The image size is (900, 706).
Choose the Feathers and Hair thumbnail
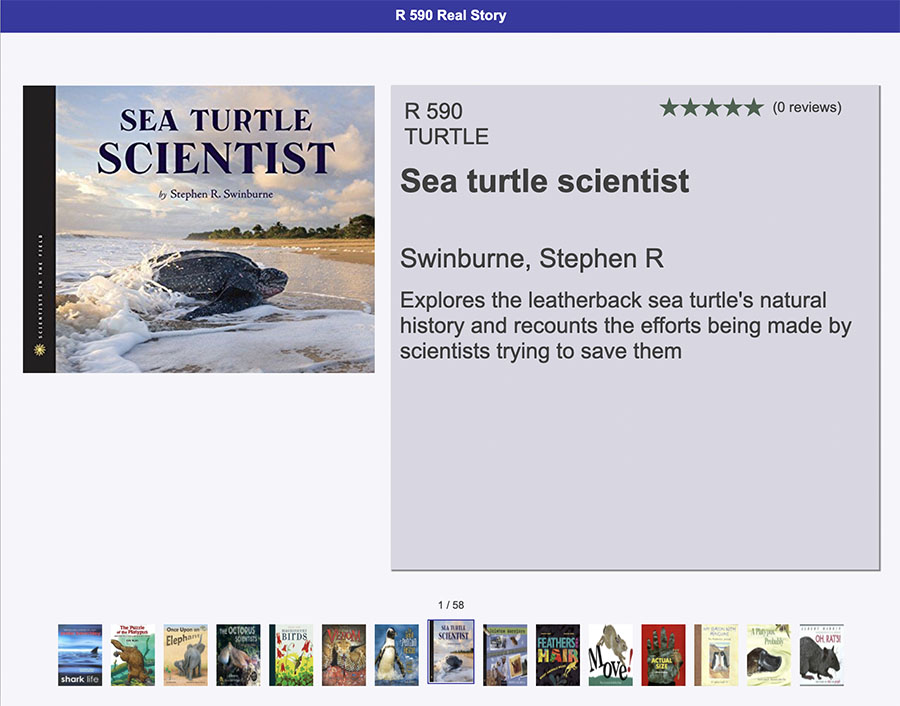(x=558, y=655)
